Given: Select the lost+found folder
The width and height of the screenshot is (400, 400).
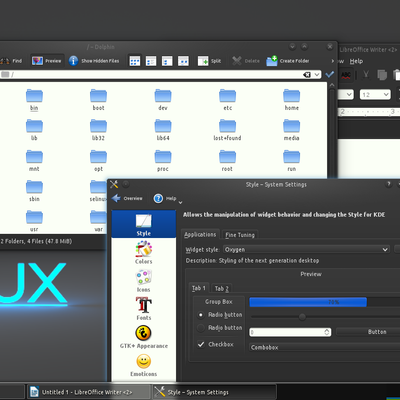Looking at the screenshot, I should point(227,130).
